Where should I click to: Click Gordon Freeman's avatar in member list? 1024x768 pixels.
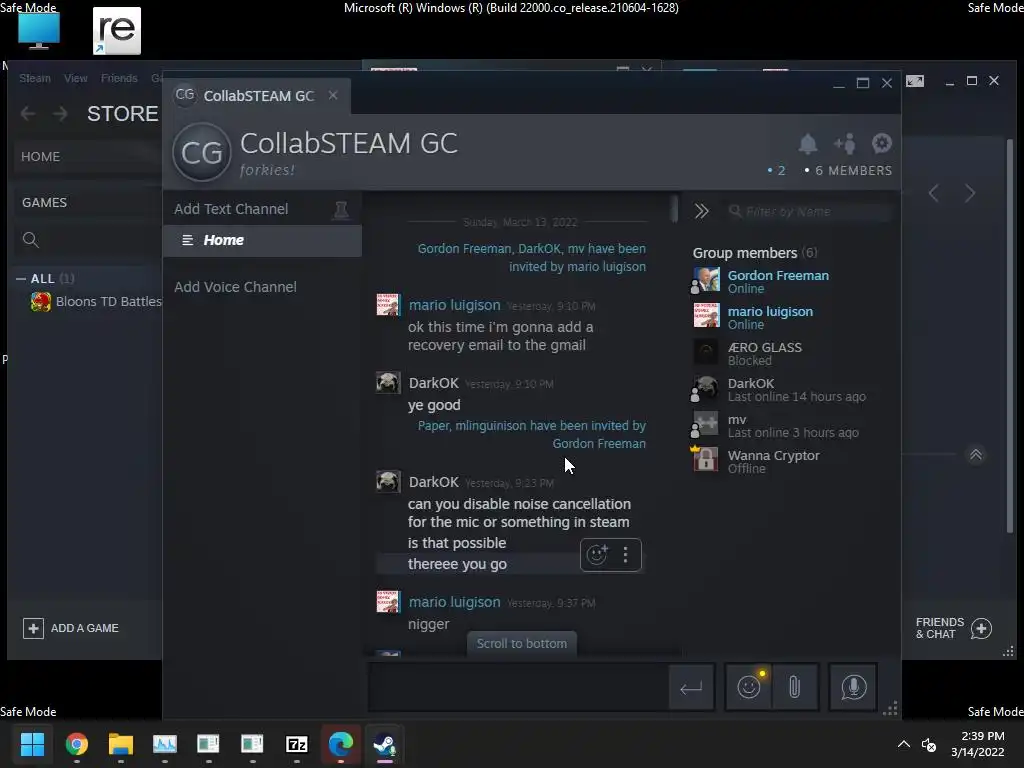706,280
